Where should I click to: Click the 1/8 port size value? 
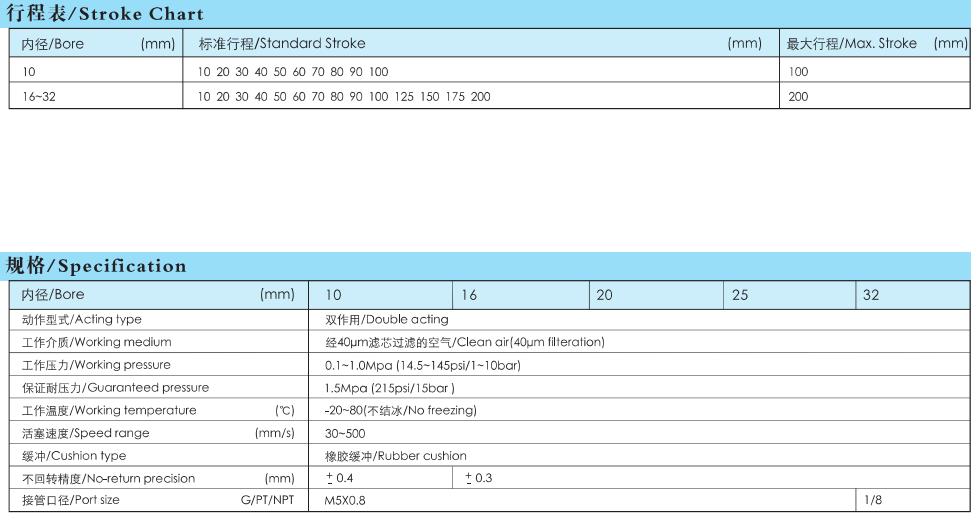pos(873,500)
